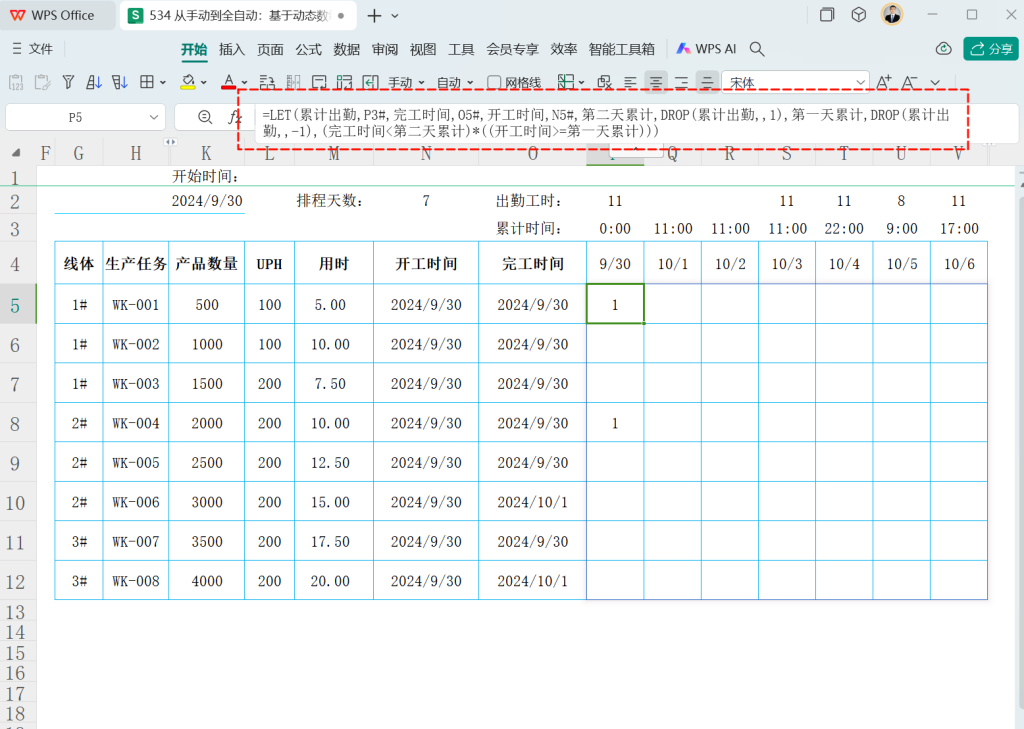Viewport: 1024px width, 729px height.
Task: Decrease font size with A- icon
Action: tap(909, 82)
